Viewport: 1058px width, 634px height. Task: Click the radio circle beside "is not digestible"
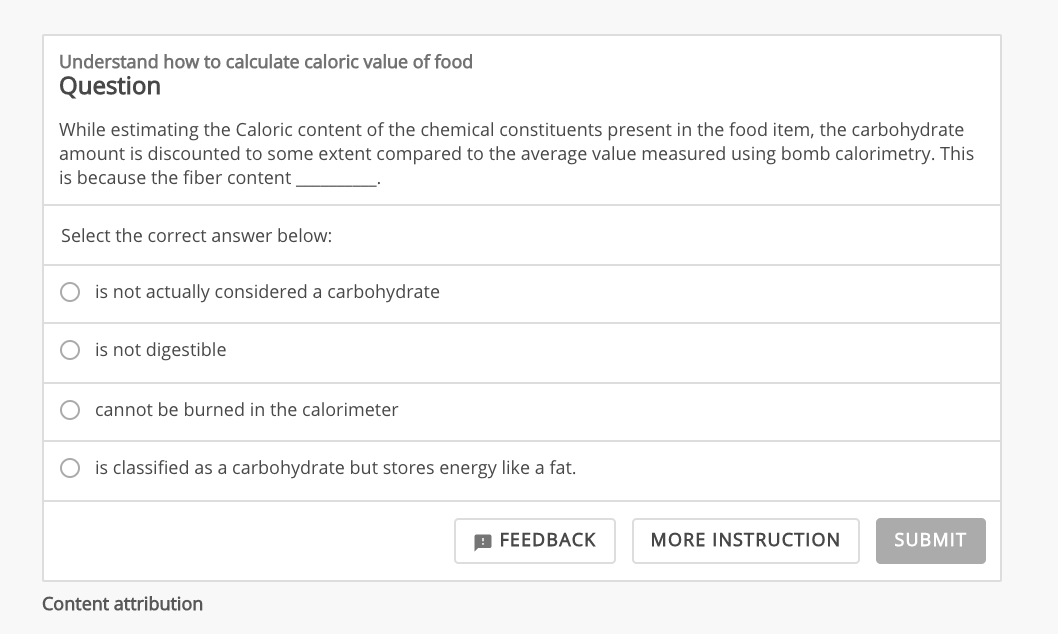[x=70, y=350]
